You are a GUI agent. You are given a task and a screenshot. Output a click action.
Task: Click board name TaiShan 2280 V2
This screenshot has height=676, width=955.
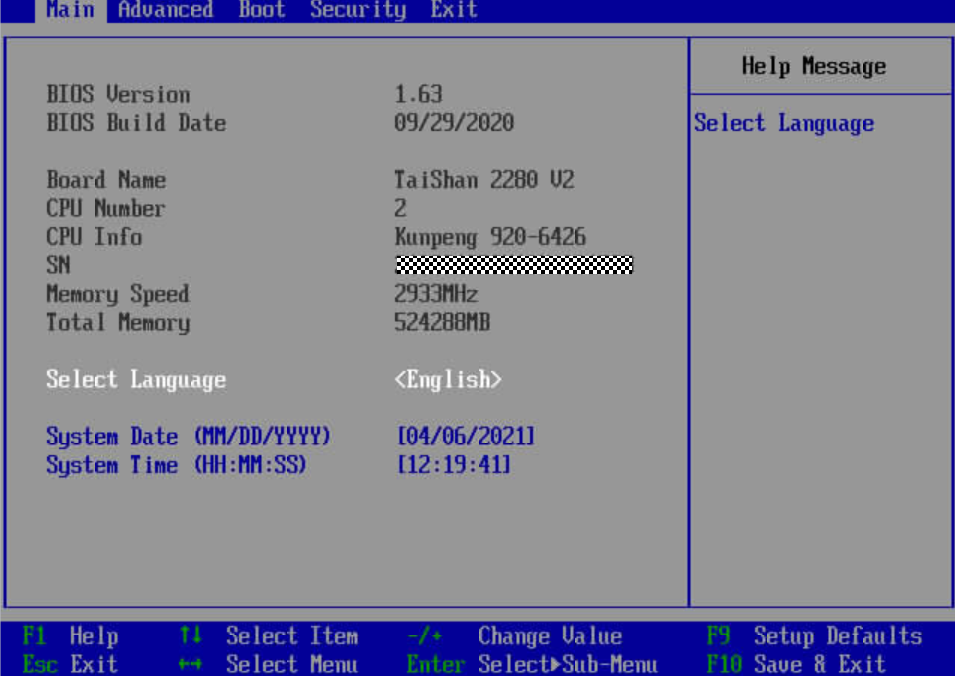484,180
